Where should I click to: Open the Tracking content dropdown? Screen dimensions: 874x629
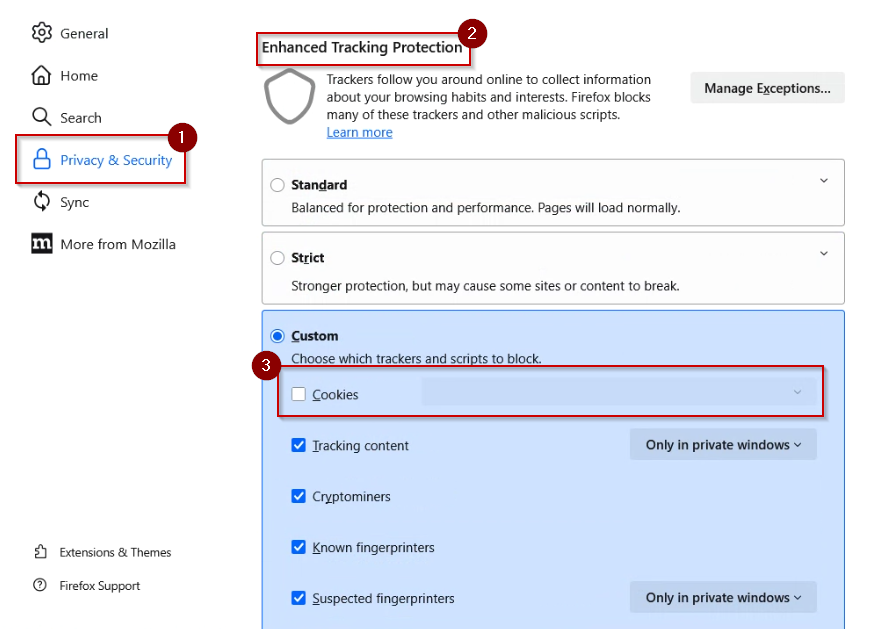point(723,445)
